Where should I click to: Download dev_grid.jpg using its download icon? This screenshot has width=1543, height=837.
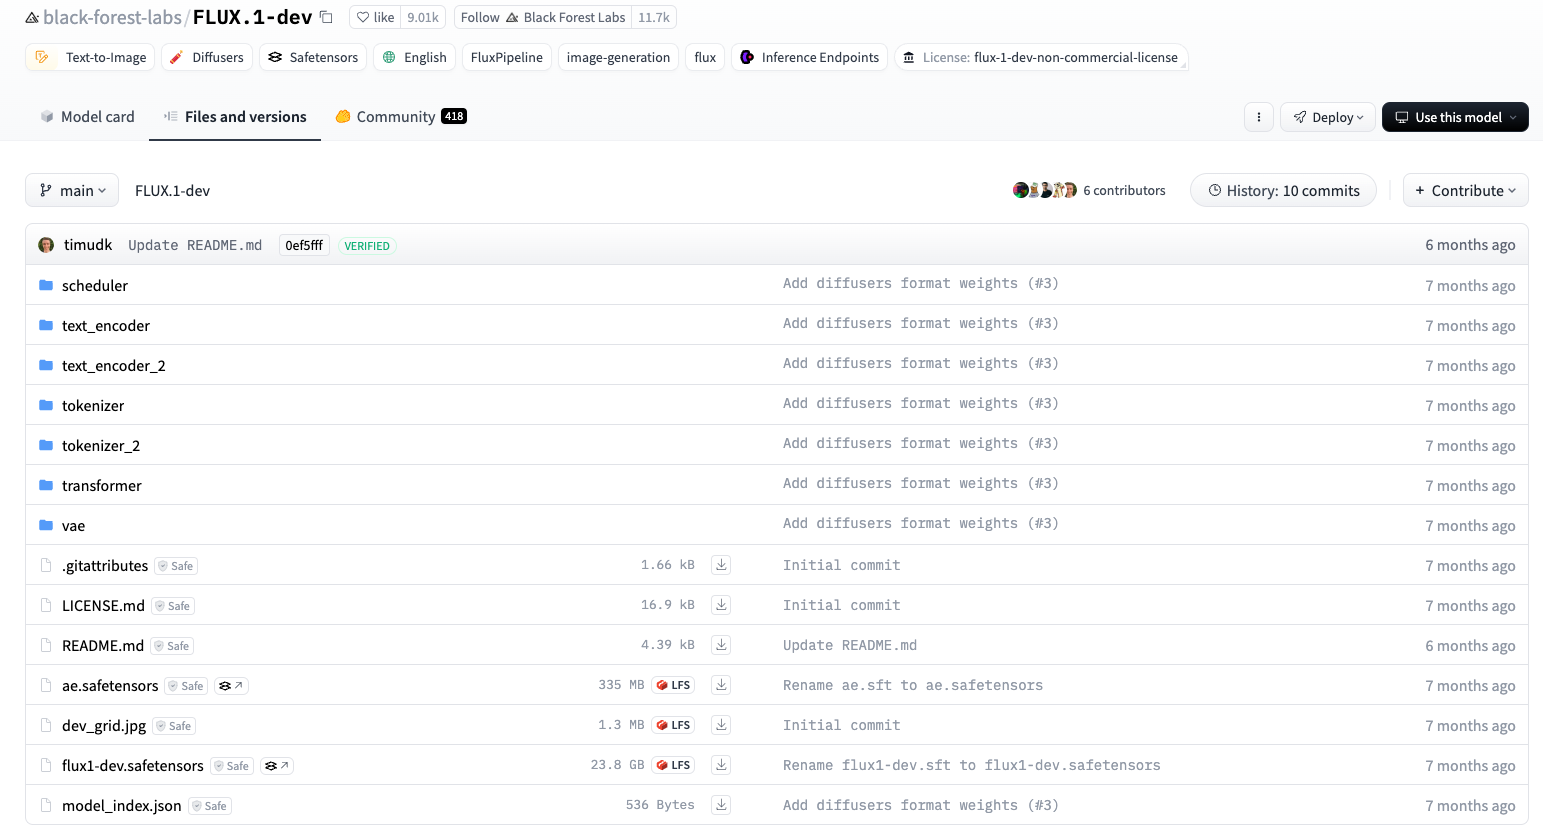click(x=720, y=725)
